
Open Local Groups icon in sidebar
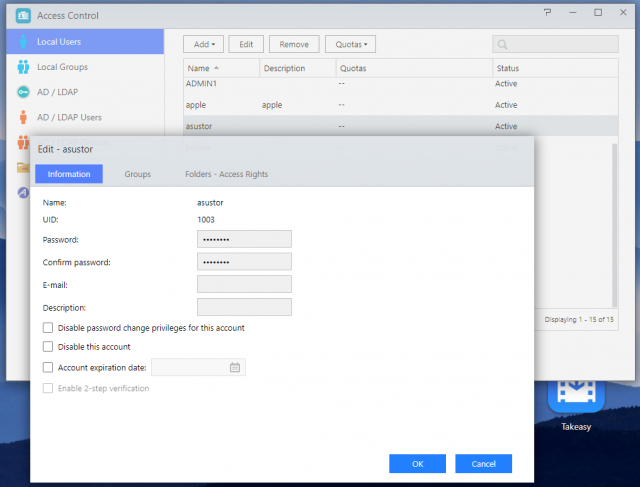23,67
